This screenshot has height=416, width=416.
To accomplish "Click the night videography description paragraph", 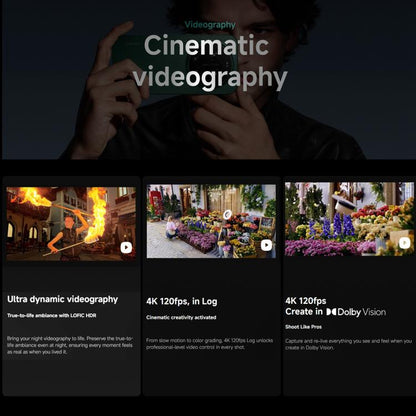I will coord(70,345).
